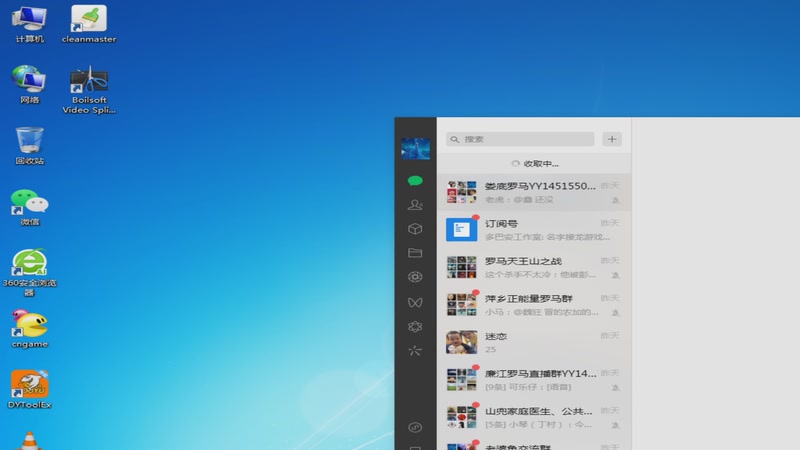This screenshot has height=450, width=800.
Task: Select the 回收站 recycle bin icon
Action: point(29,146)
